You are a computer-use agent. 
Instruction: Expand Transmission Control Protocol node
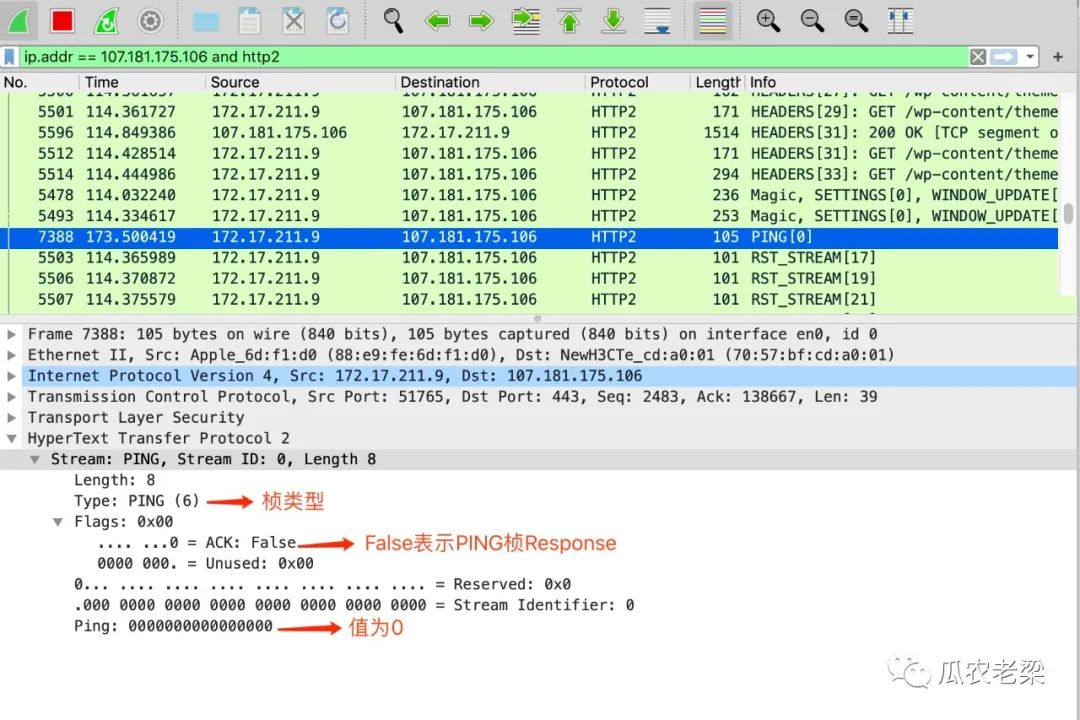pyautogui.click(x=11, y=397)
